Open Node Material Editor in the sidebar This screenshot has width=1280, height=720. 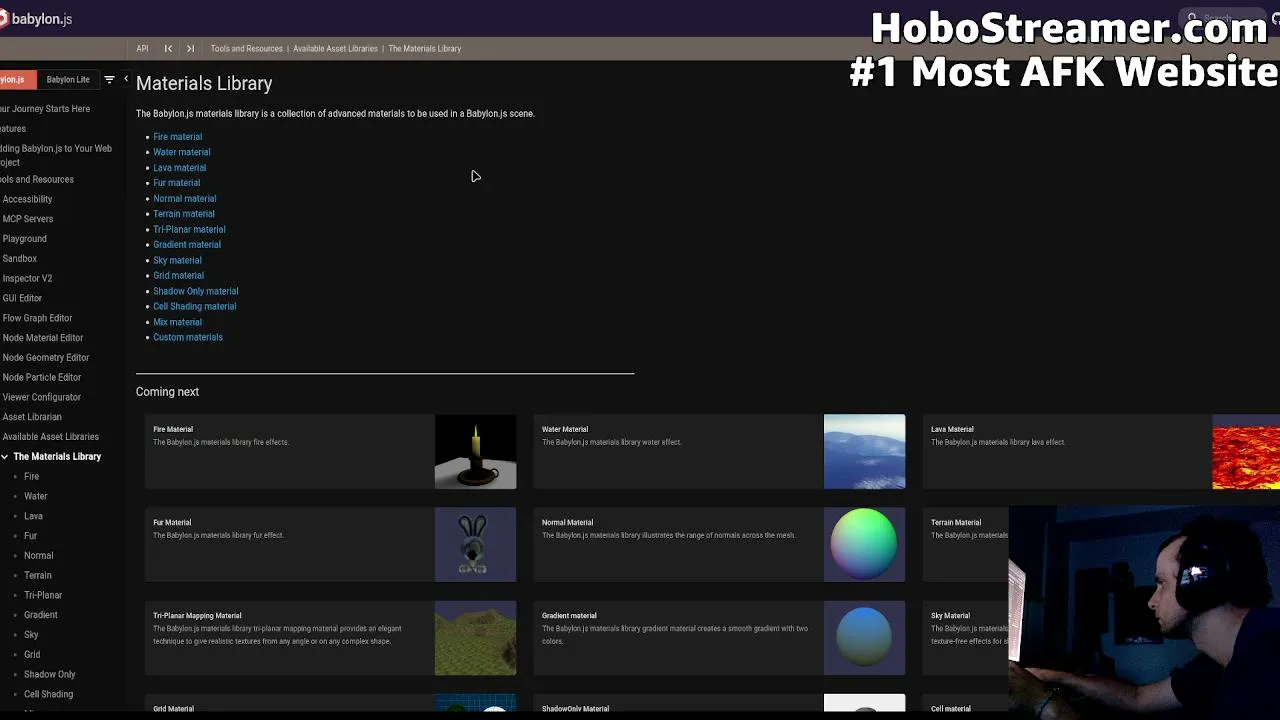click(x=43, y=339)
